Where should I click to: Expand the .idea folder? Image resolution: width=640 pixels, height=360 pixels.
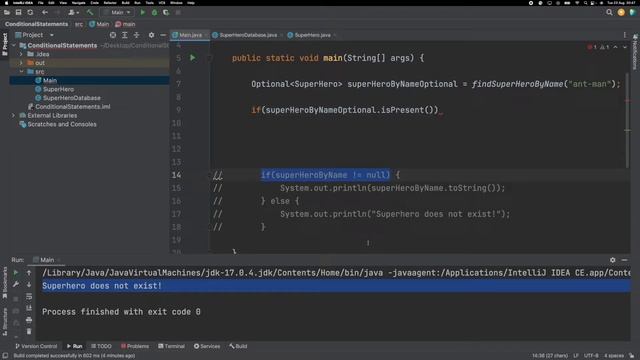click(21, 54)
